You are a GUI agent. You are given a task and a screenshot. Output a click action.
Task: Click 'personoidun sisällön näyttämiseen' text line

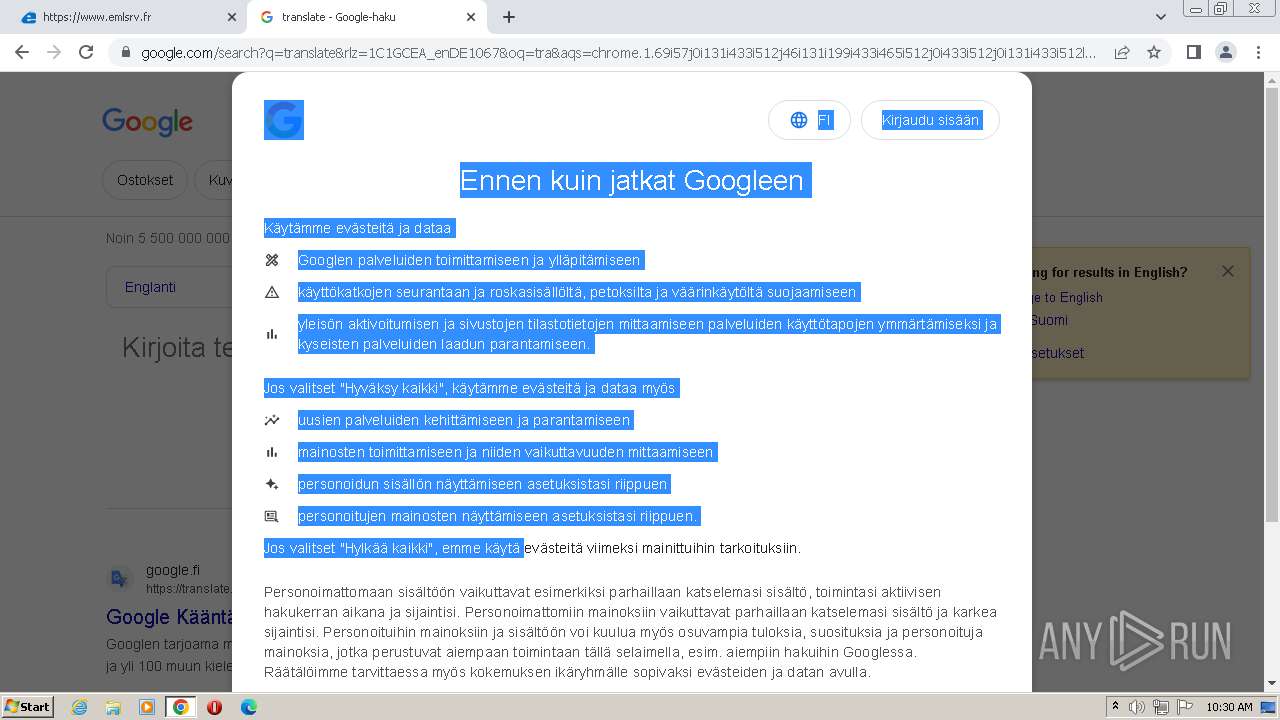click(482, 484)
